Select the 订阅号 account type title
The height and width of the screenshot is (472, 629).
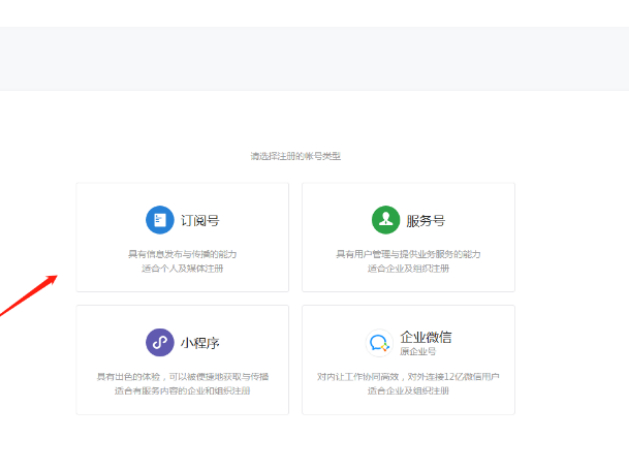click(200, 221)
